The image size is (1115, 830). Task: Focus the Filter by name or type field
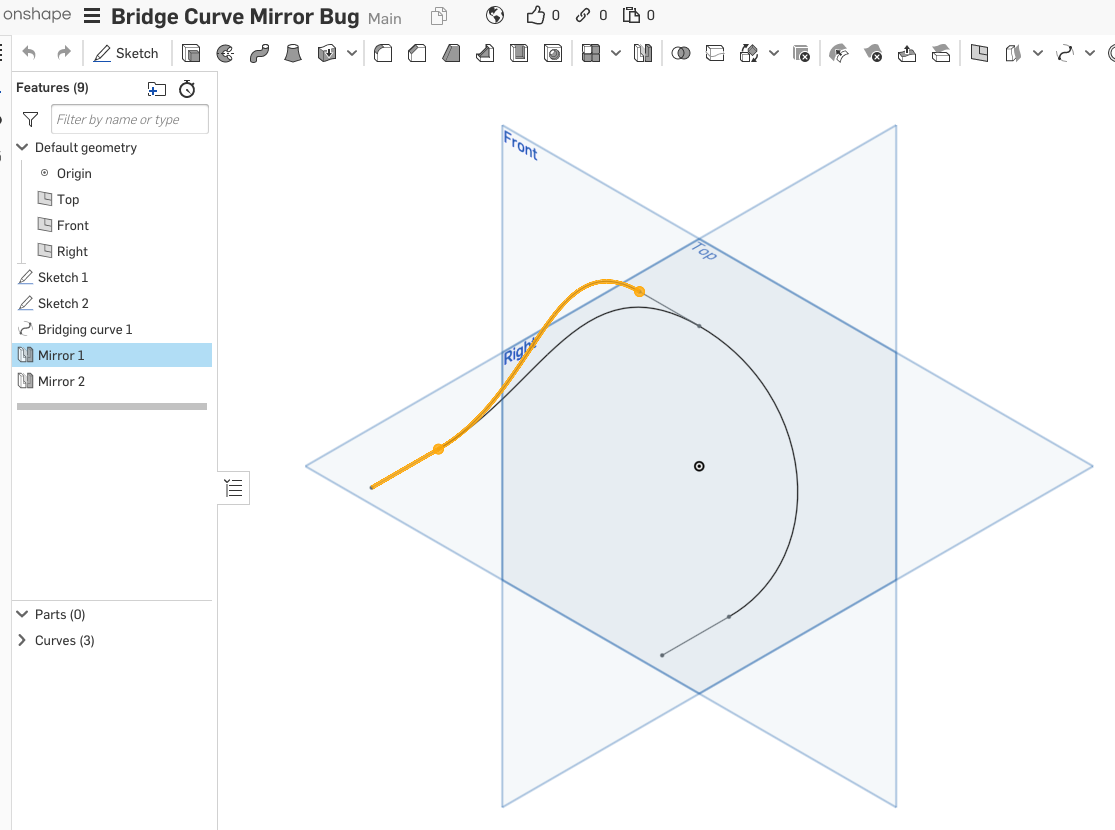tap(130, 119)
